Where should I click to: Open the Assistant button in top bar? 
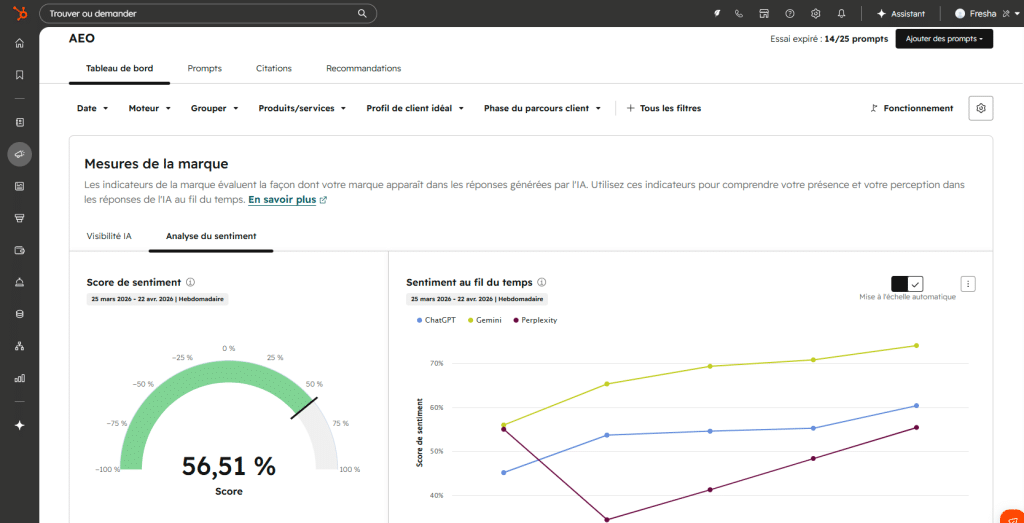(x=901, y=13)
